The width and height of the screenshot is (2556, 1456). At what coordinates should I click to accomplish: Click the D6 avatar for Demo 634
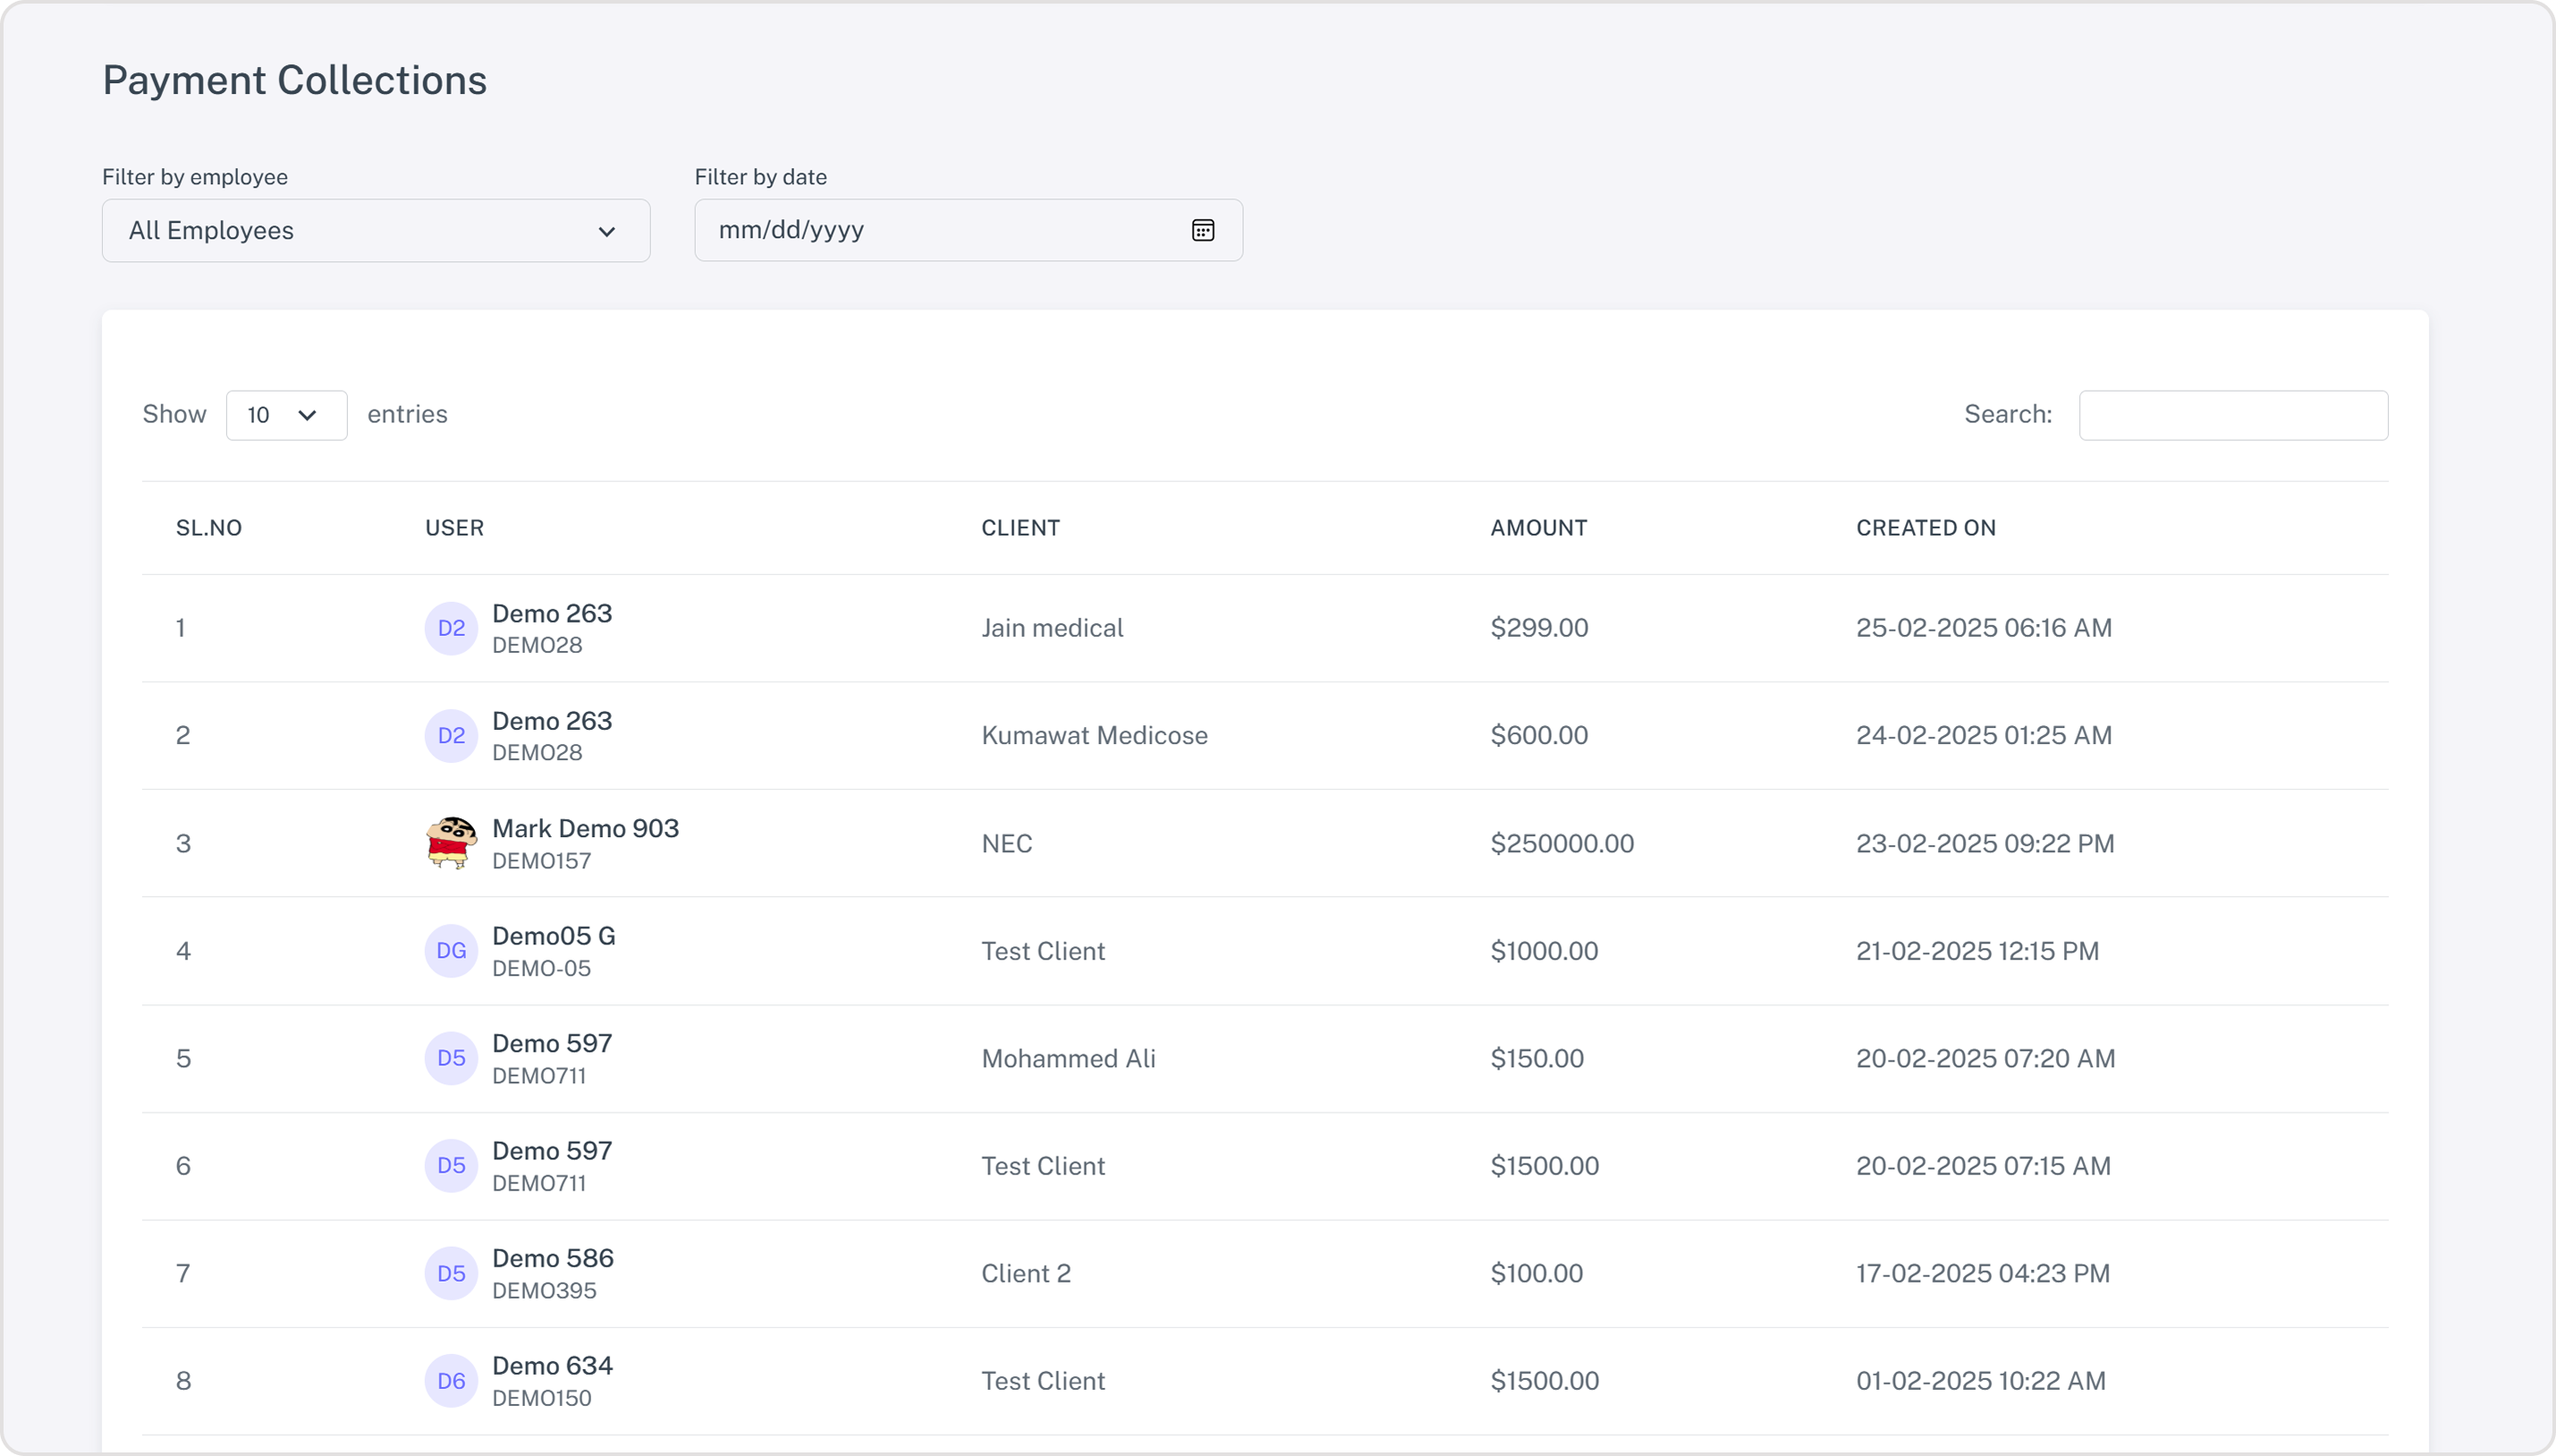tap(451, 1381)
